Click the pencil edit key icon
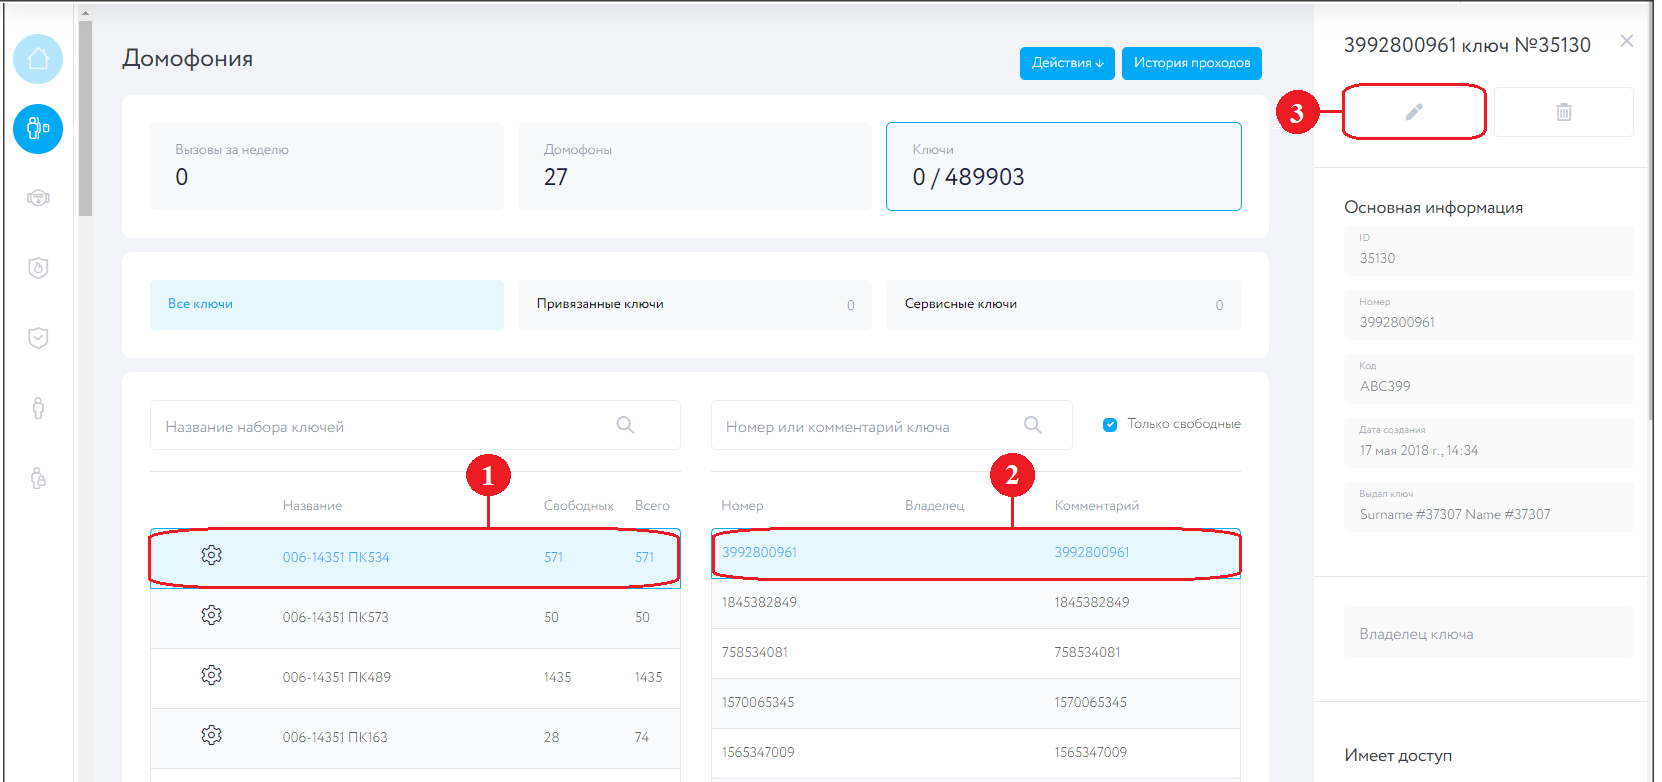Image resolution: width=1662 pixels, height=782 pixels. (1414, 112)
